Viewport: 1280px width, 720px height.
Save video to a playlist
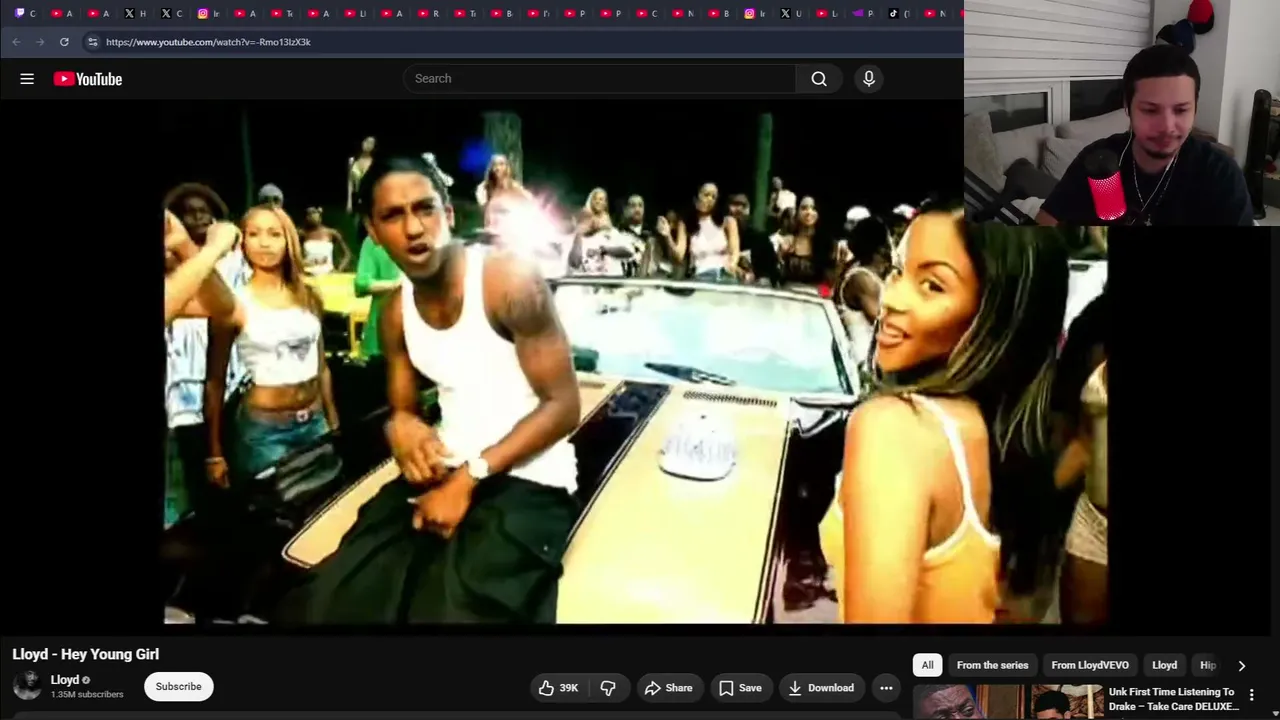coord(740,688)
